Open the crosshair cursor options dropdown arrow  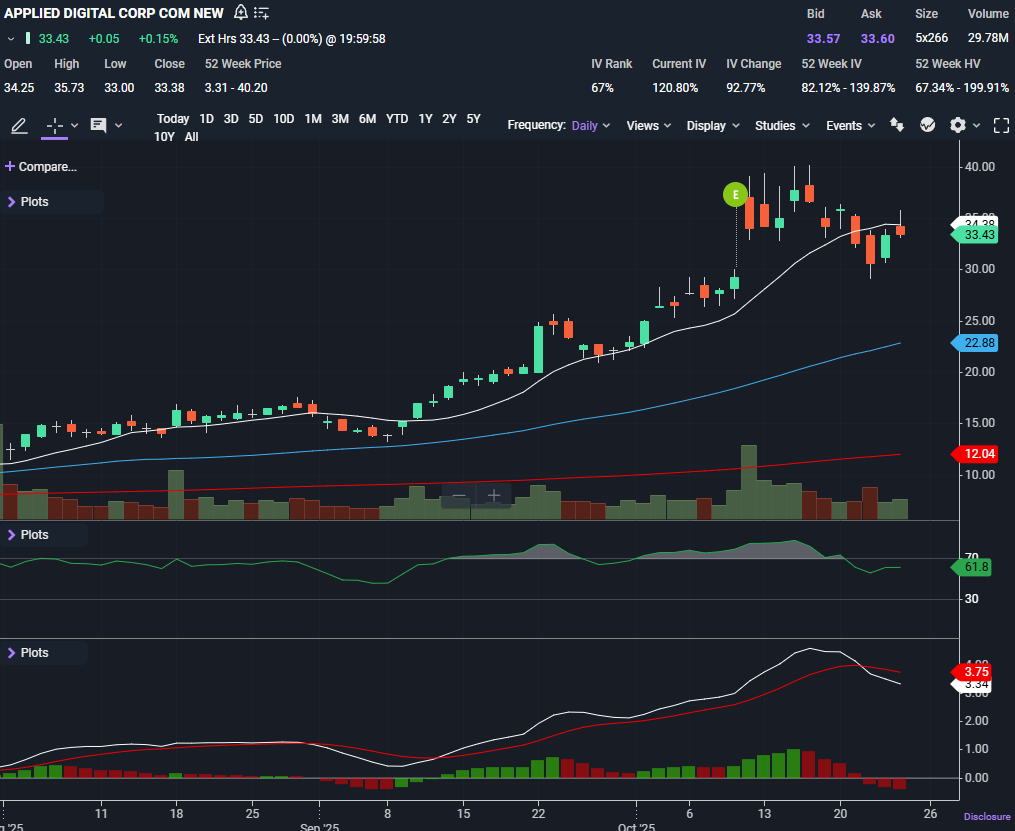coord(74,126)
